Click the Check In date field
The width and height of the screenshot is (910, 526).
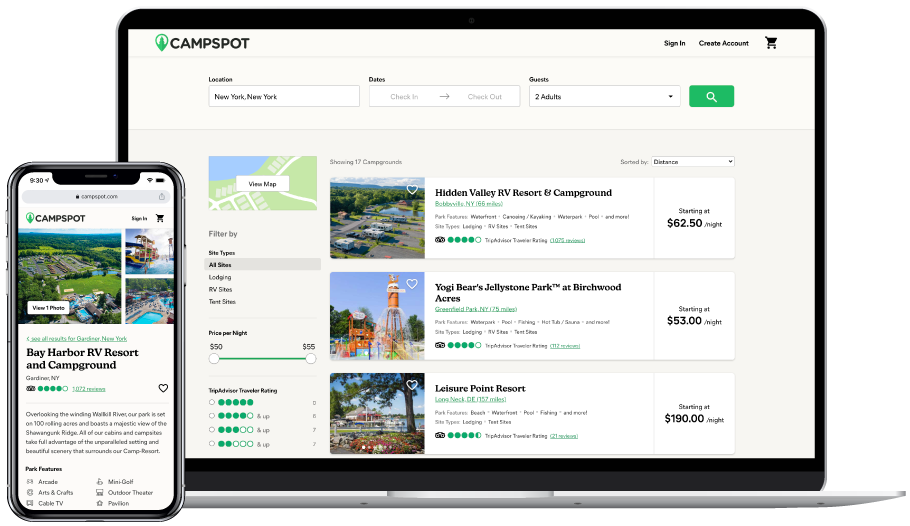click(404, 97)
